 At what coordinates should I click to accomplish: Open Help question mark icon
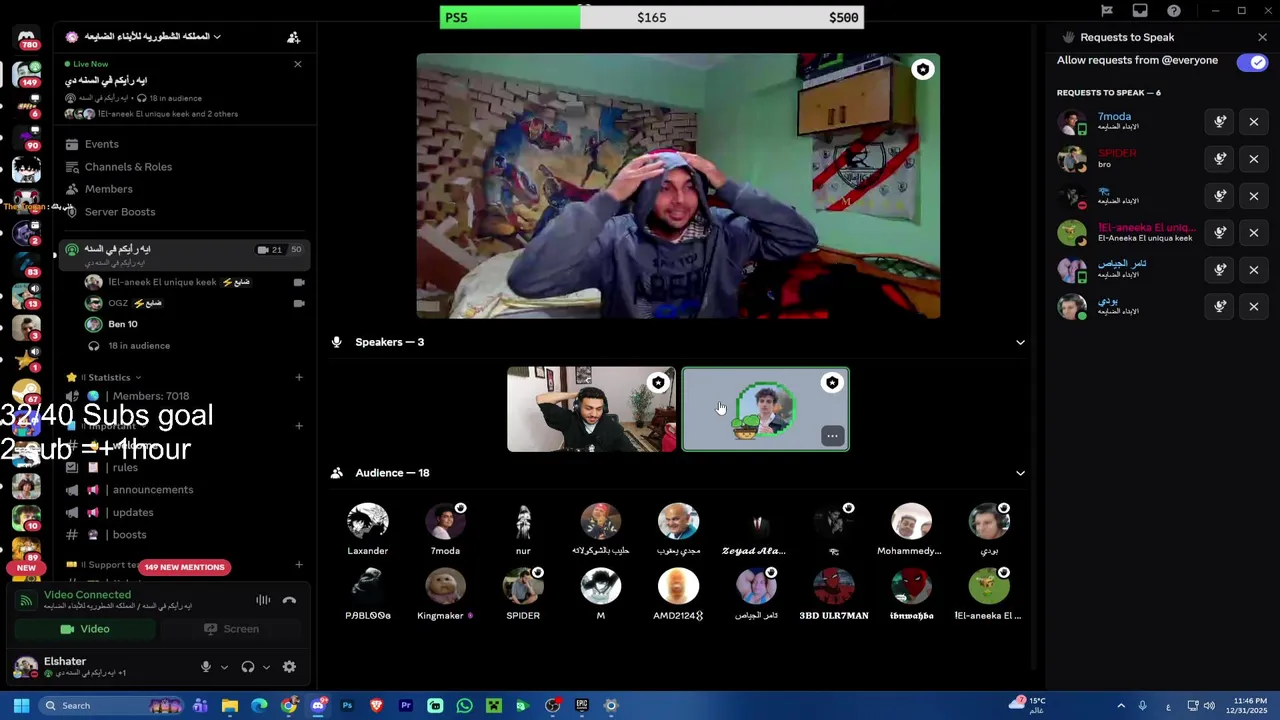[x=1174, y=11]
